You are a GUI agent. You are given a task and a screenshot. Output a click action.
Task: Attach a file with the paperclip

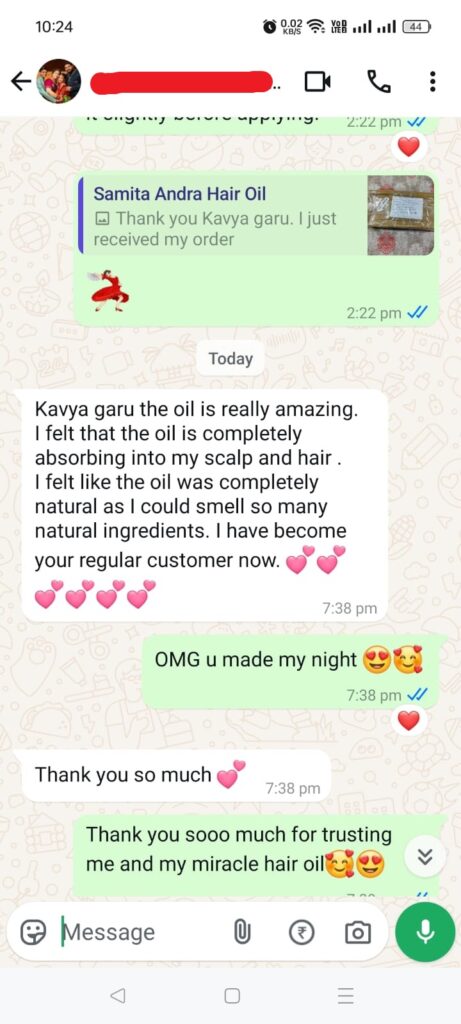242,933
